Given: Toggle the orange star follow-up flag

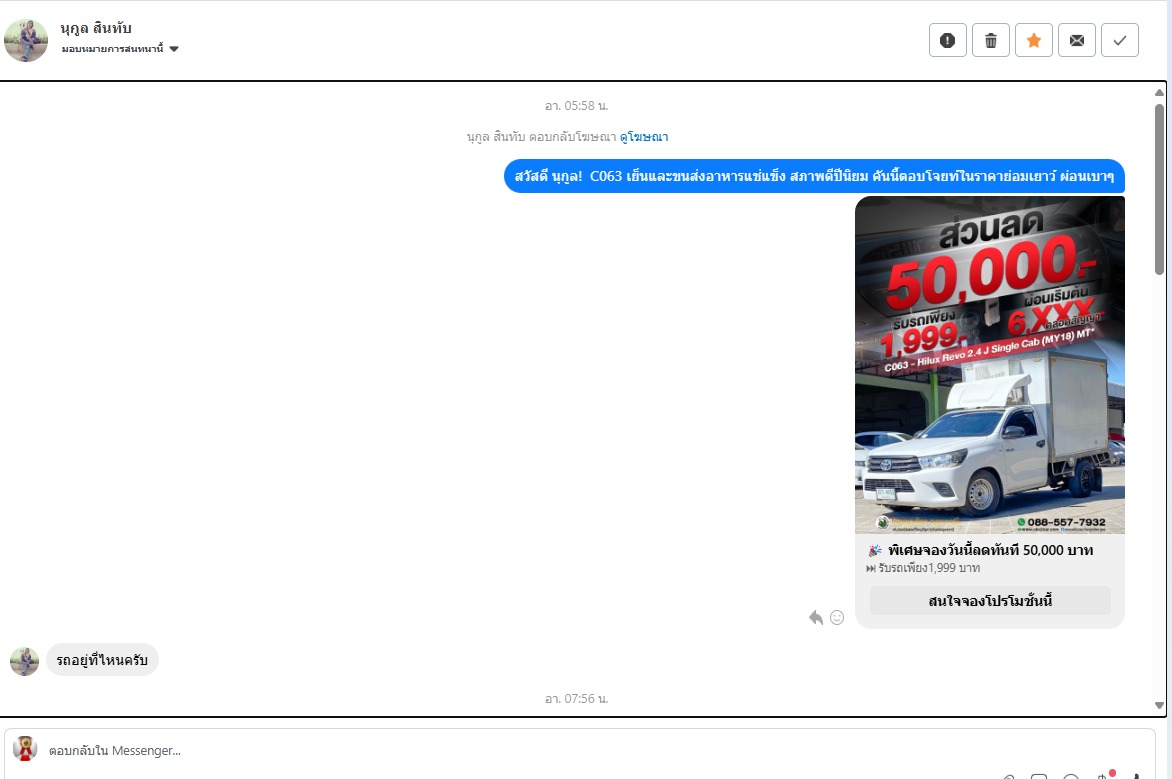Looking at the screenshot, I should 1034,40.
